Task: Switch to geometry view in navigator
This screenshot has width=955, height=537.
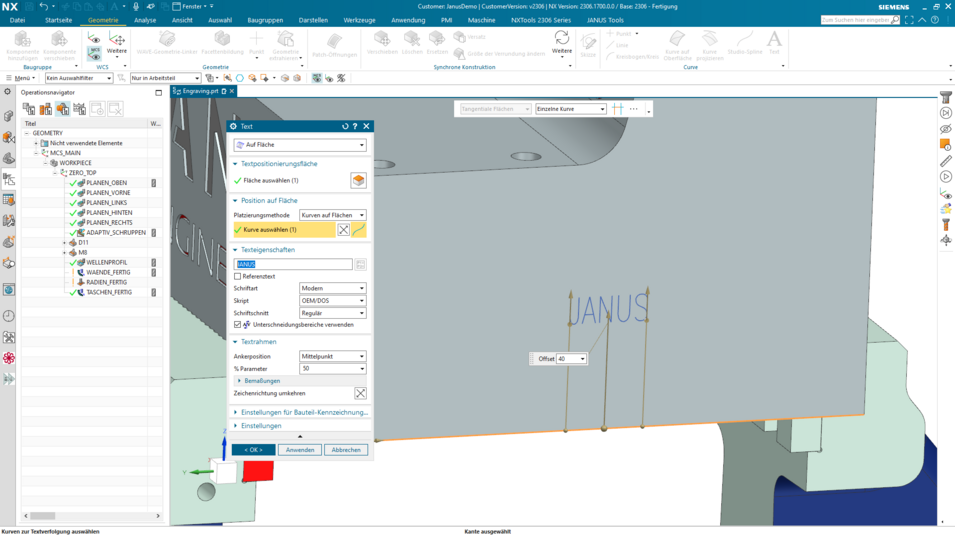Action: tap(63, 109)
